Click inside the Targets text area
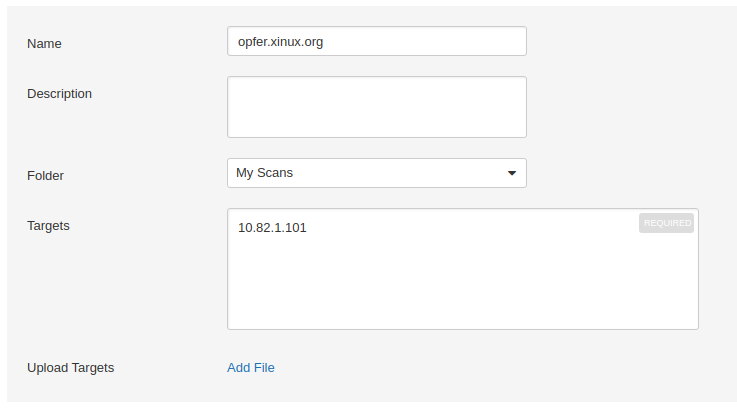737x416 pixels. coord(462,269)
